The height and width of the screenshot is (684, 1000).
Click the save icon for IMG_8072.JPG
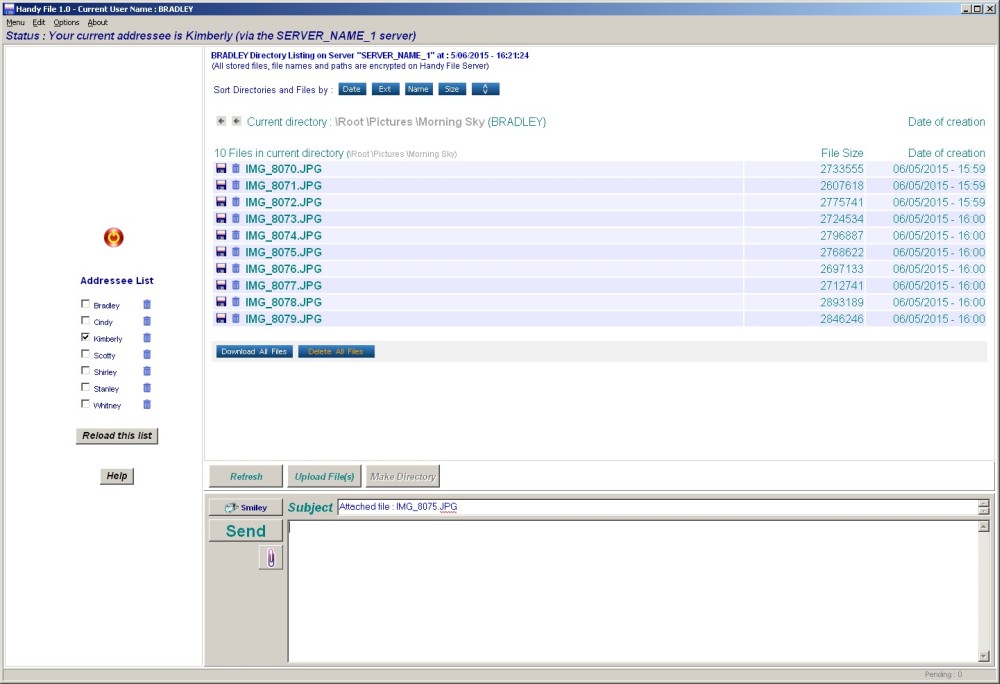[221, 201]
